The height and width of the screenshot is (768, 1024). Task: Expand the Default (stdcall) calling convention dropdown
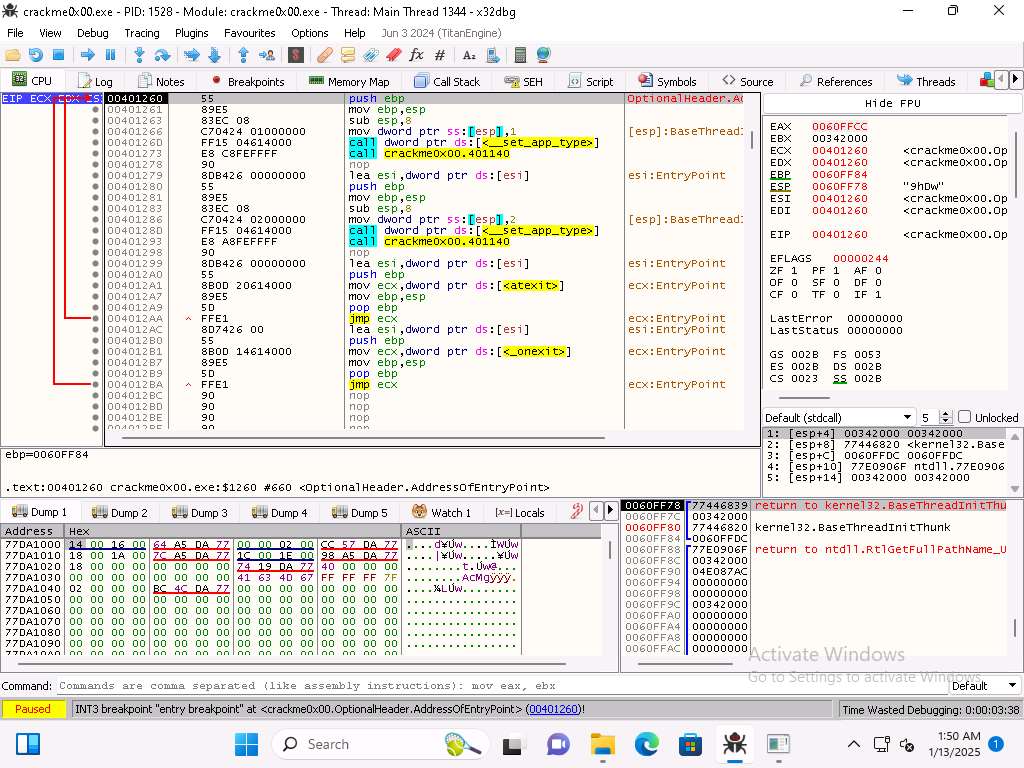point(908,417)
